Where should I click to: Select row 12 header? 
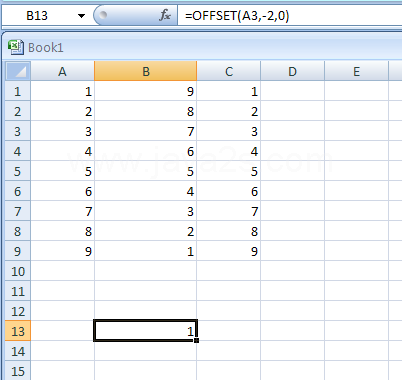point(18,311)
